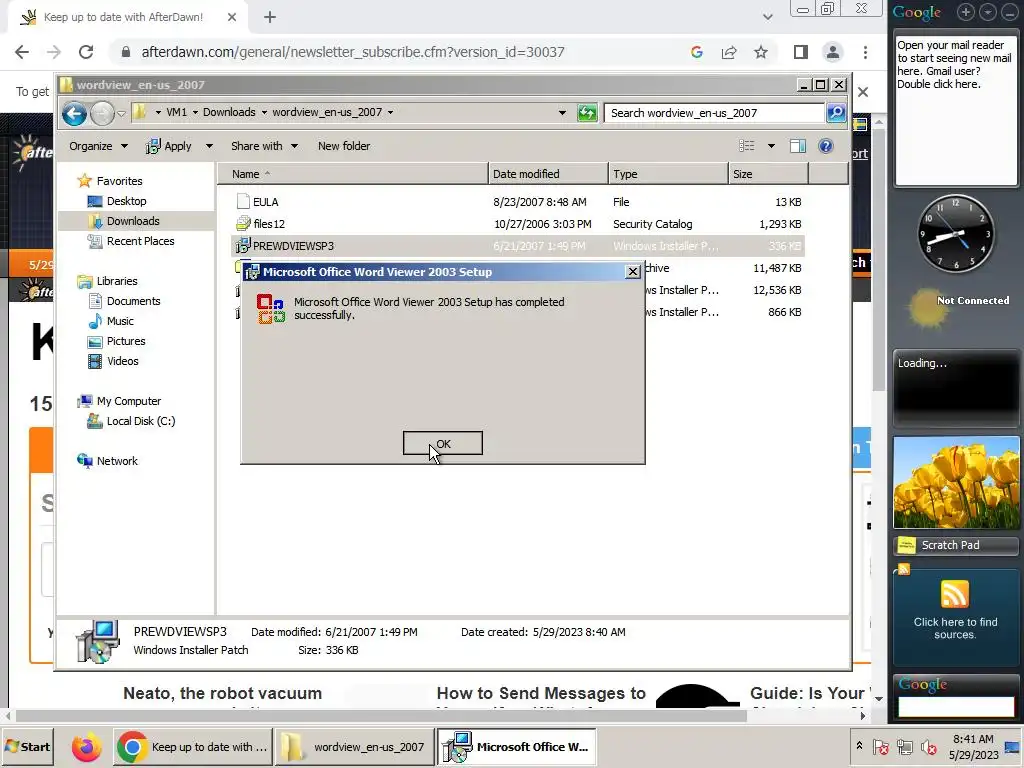Click the muted volume tray icon
This screenshot has height=768, width=1024.
pyautogui.click(x=928, y=746)
